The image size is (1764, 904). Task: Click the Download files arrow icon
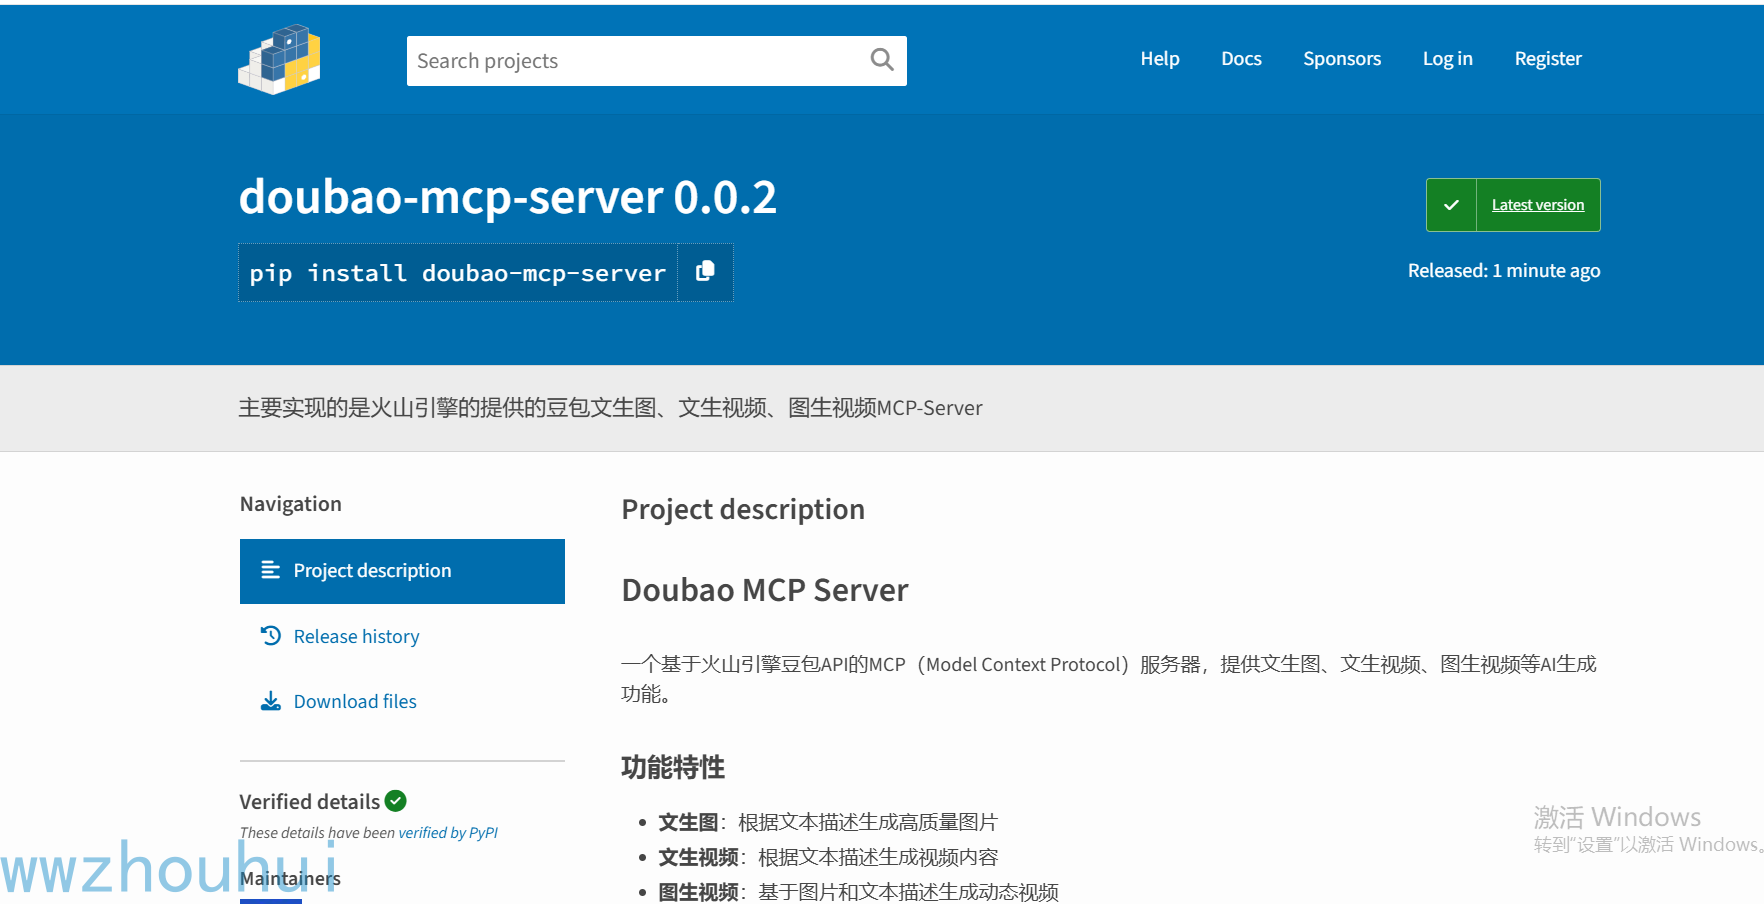(270, 701)
